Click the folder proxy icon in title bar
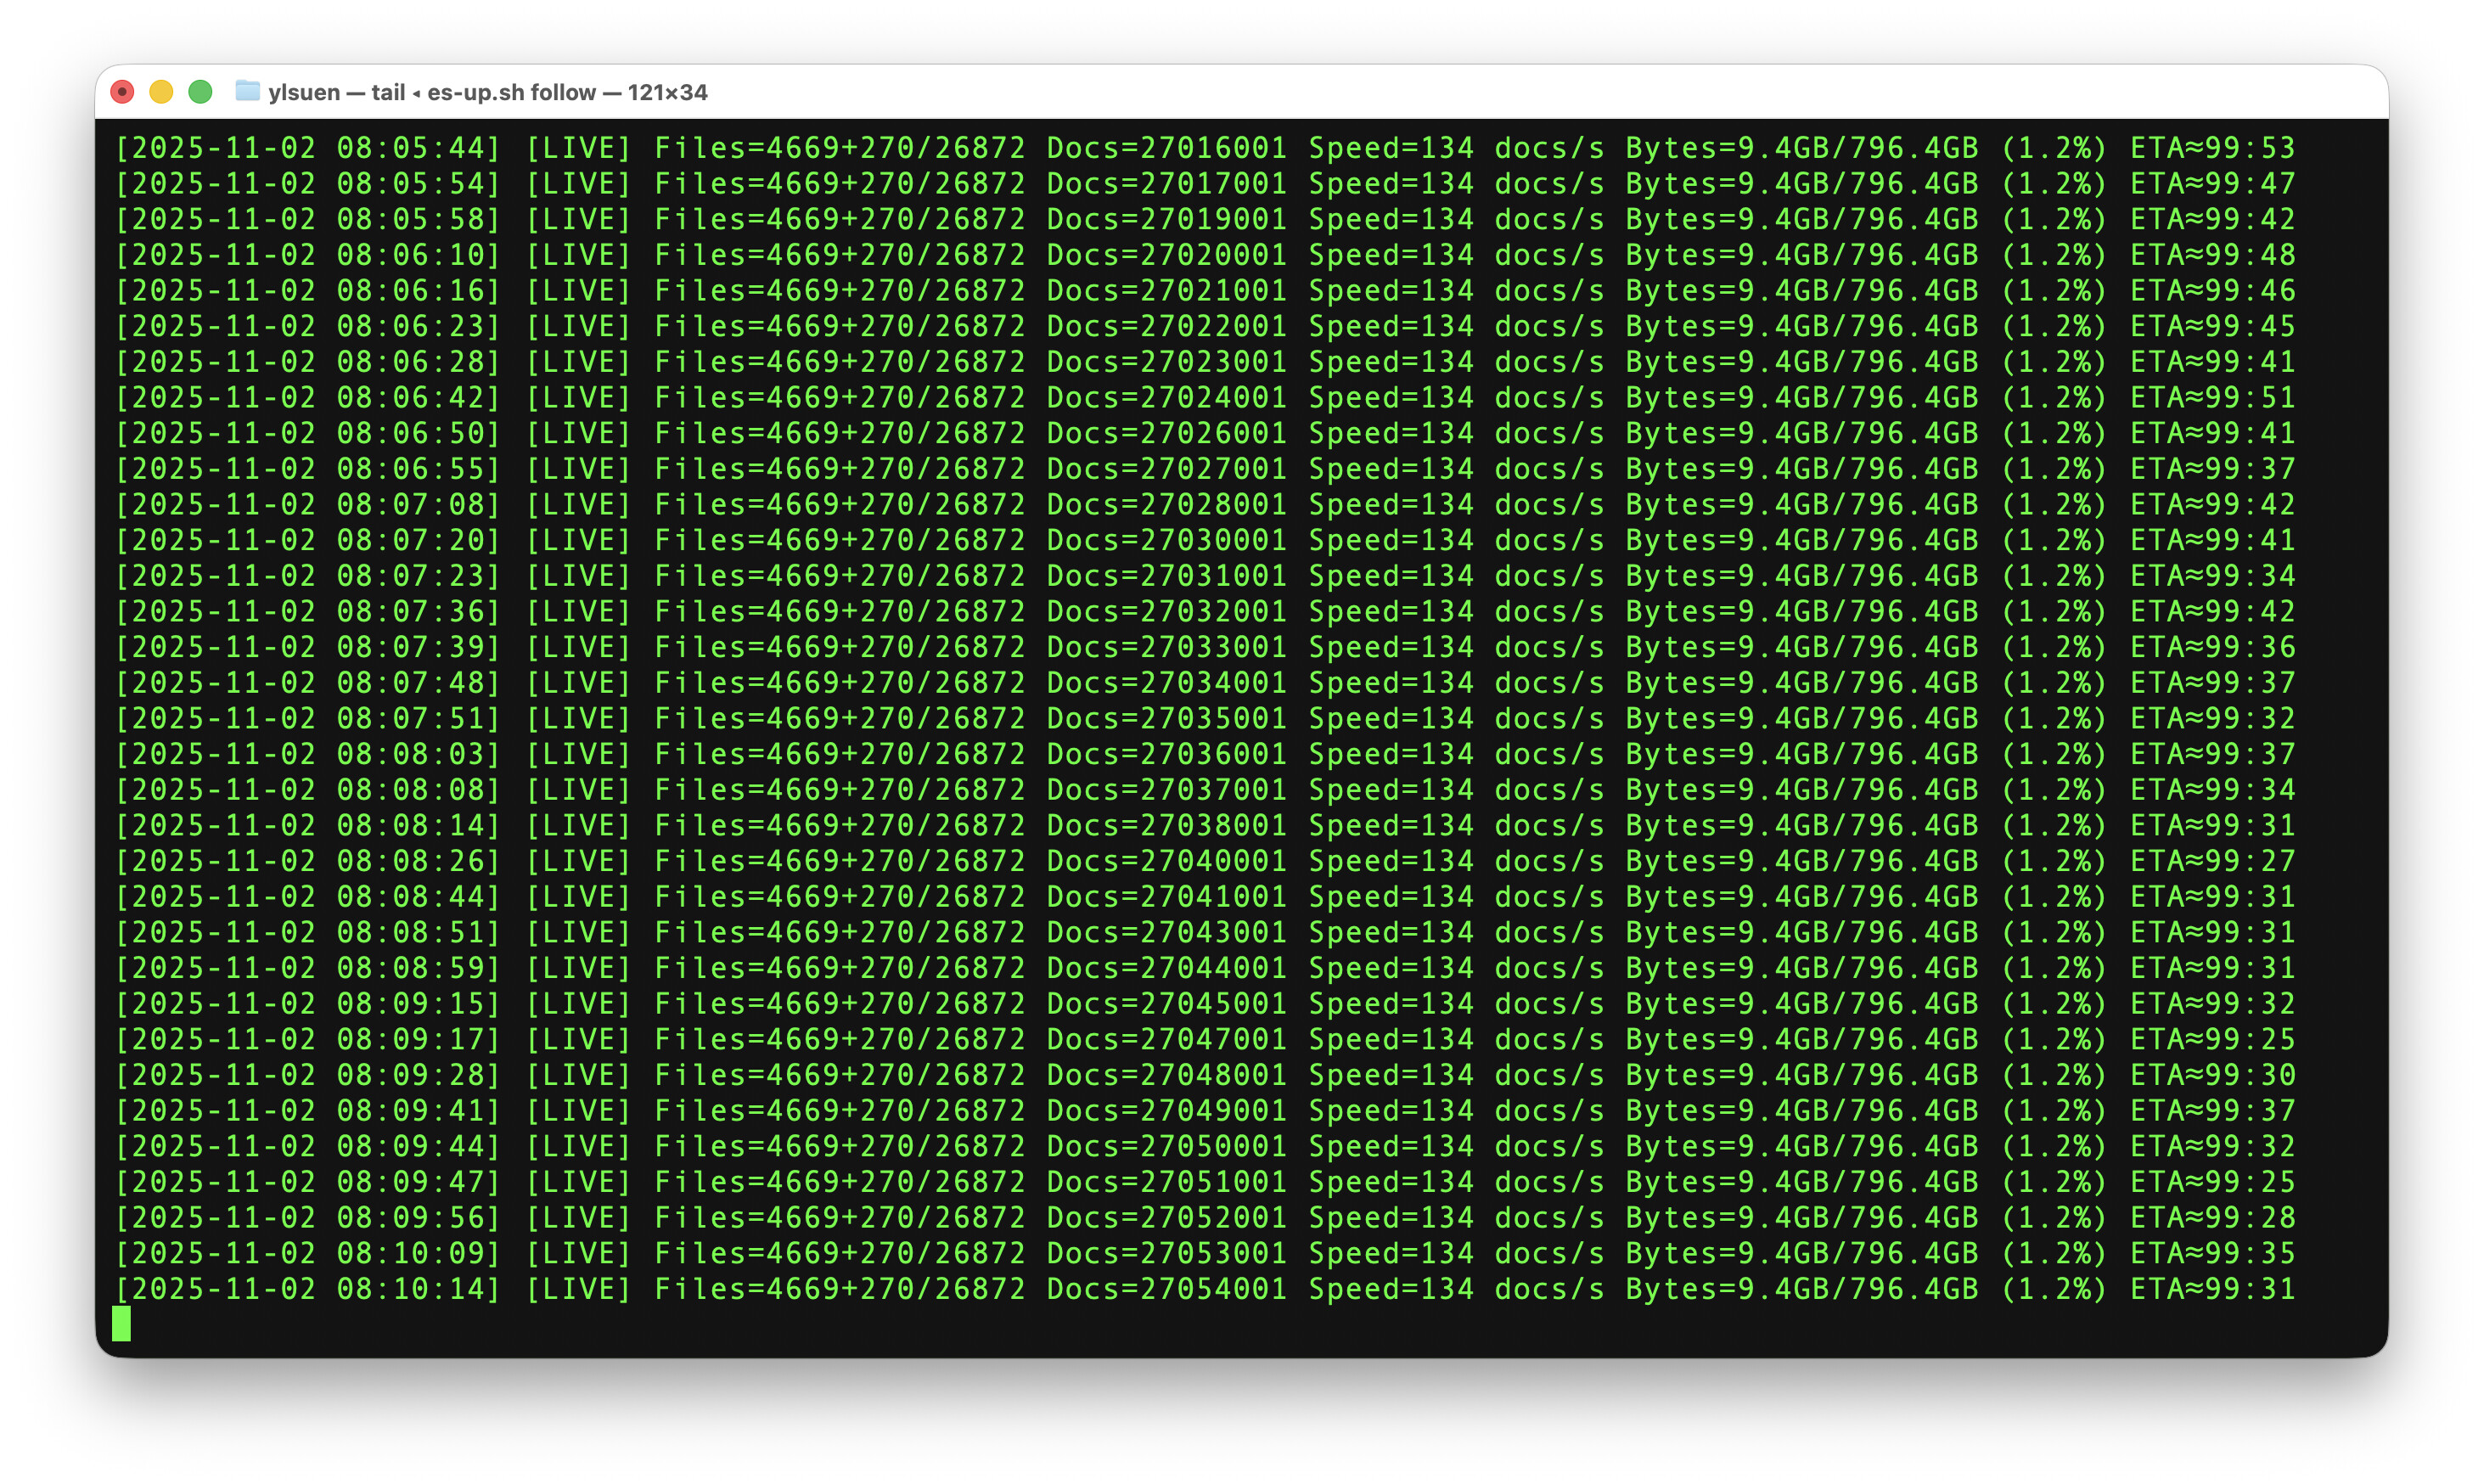 click(x=247, y=92)
